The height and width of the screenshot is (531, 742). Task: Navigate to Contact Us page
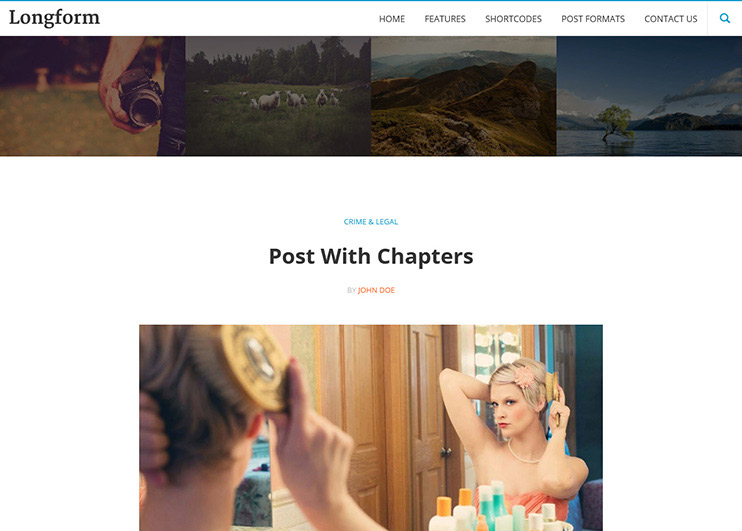click(x=671, y=19)
